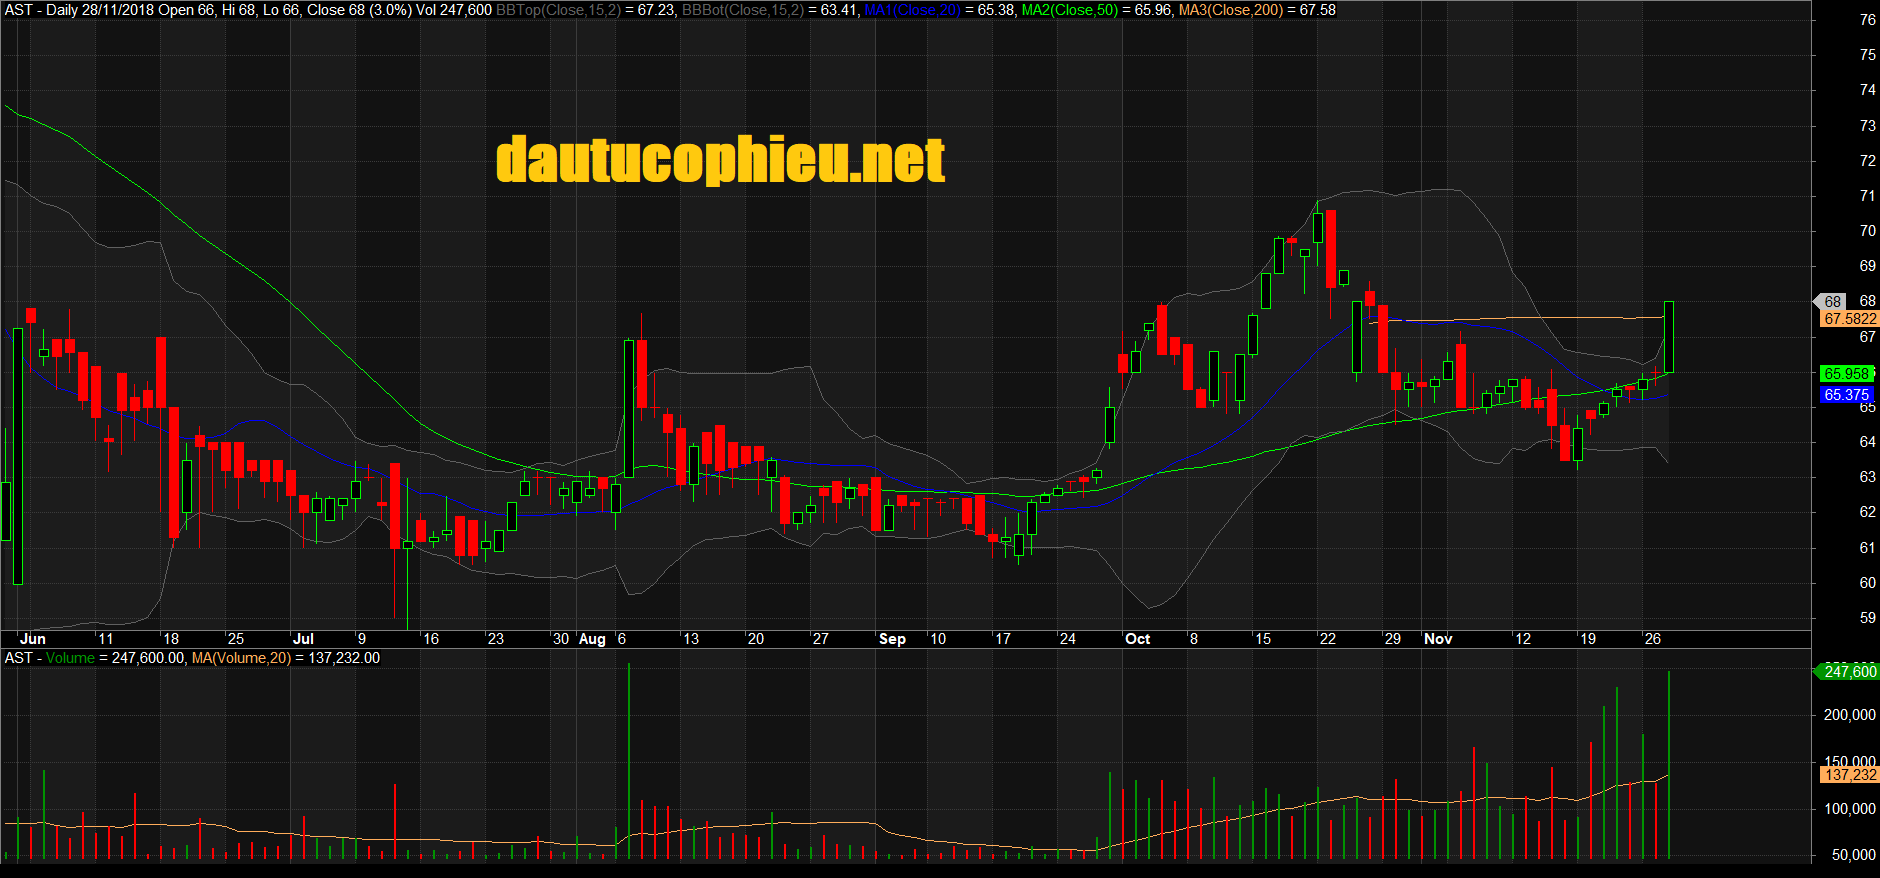Click date axis label 30 before Aug
The image size is (1880, 878).
[561, 639]
